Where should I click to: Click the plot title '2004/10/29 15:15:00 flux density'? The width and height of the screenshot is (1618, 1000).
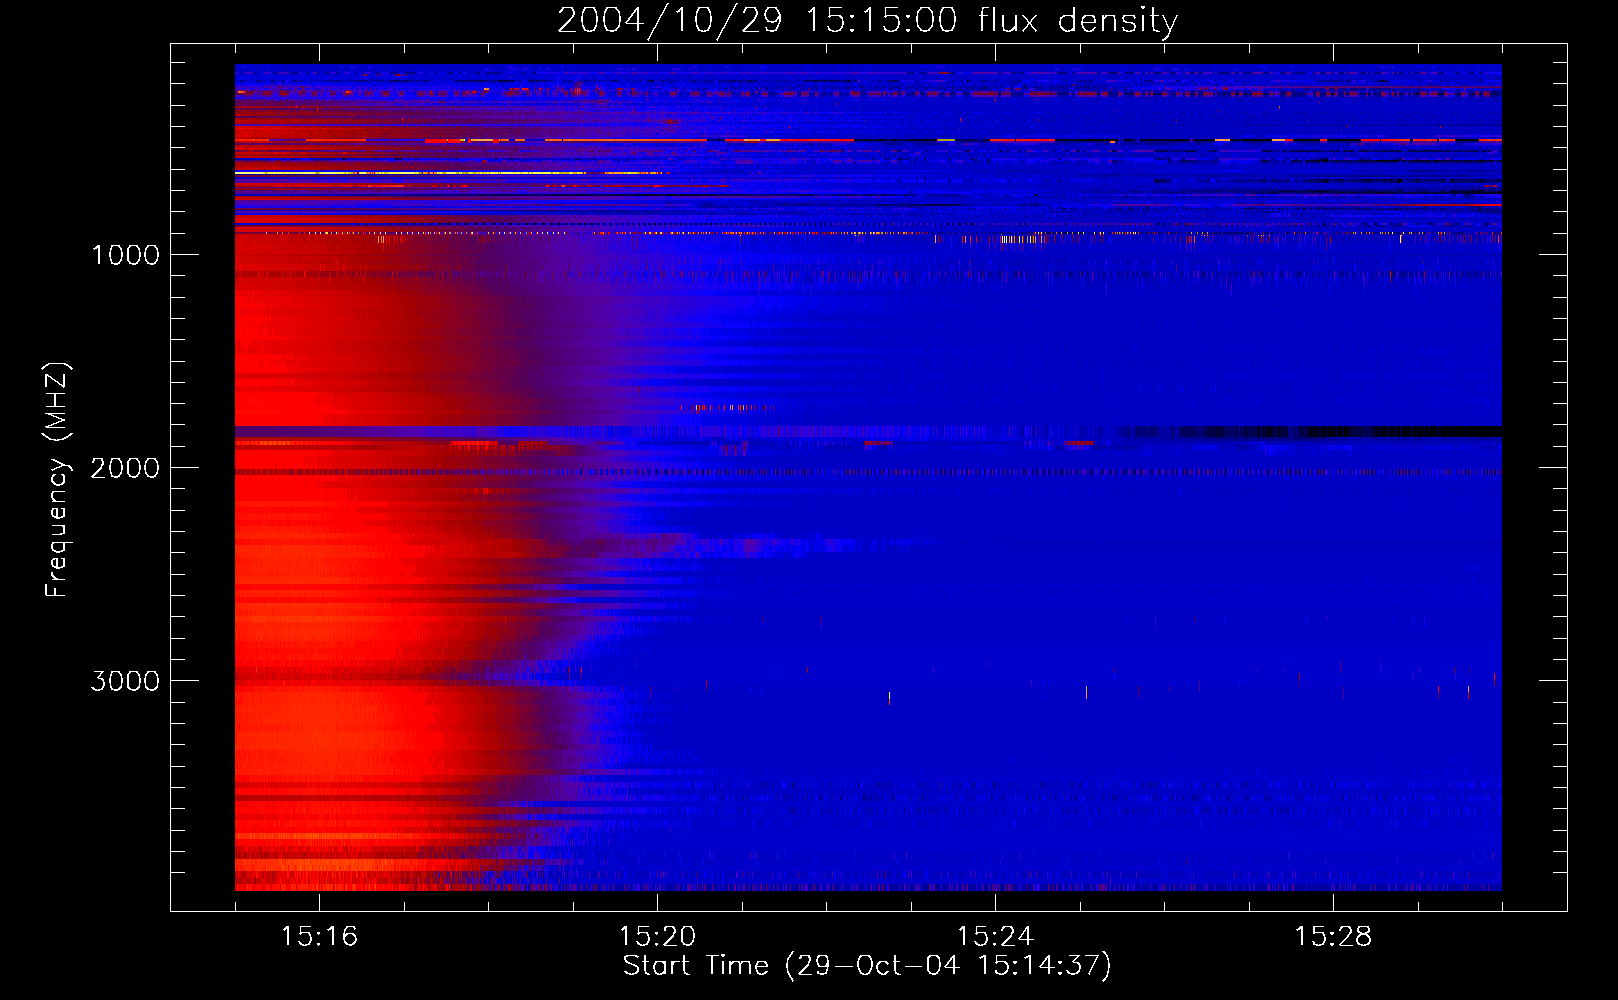pyautogui.click(x=867, y=20)
